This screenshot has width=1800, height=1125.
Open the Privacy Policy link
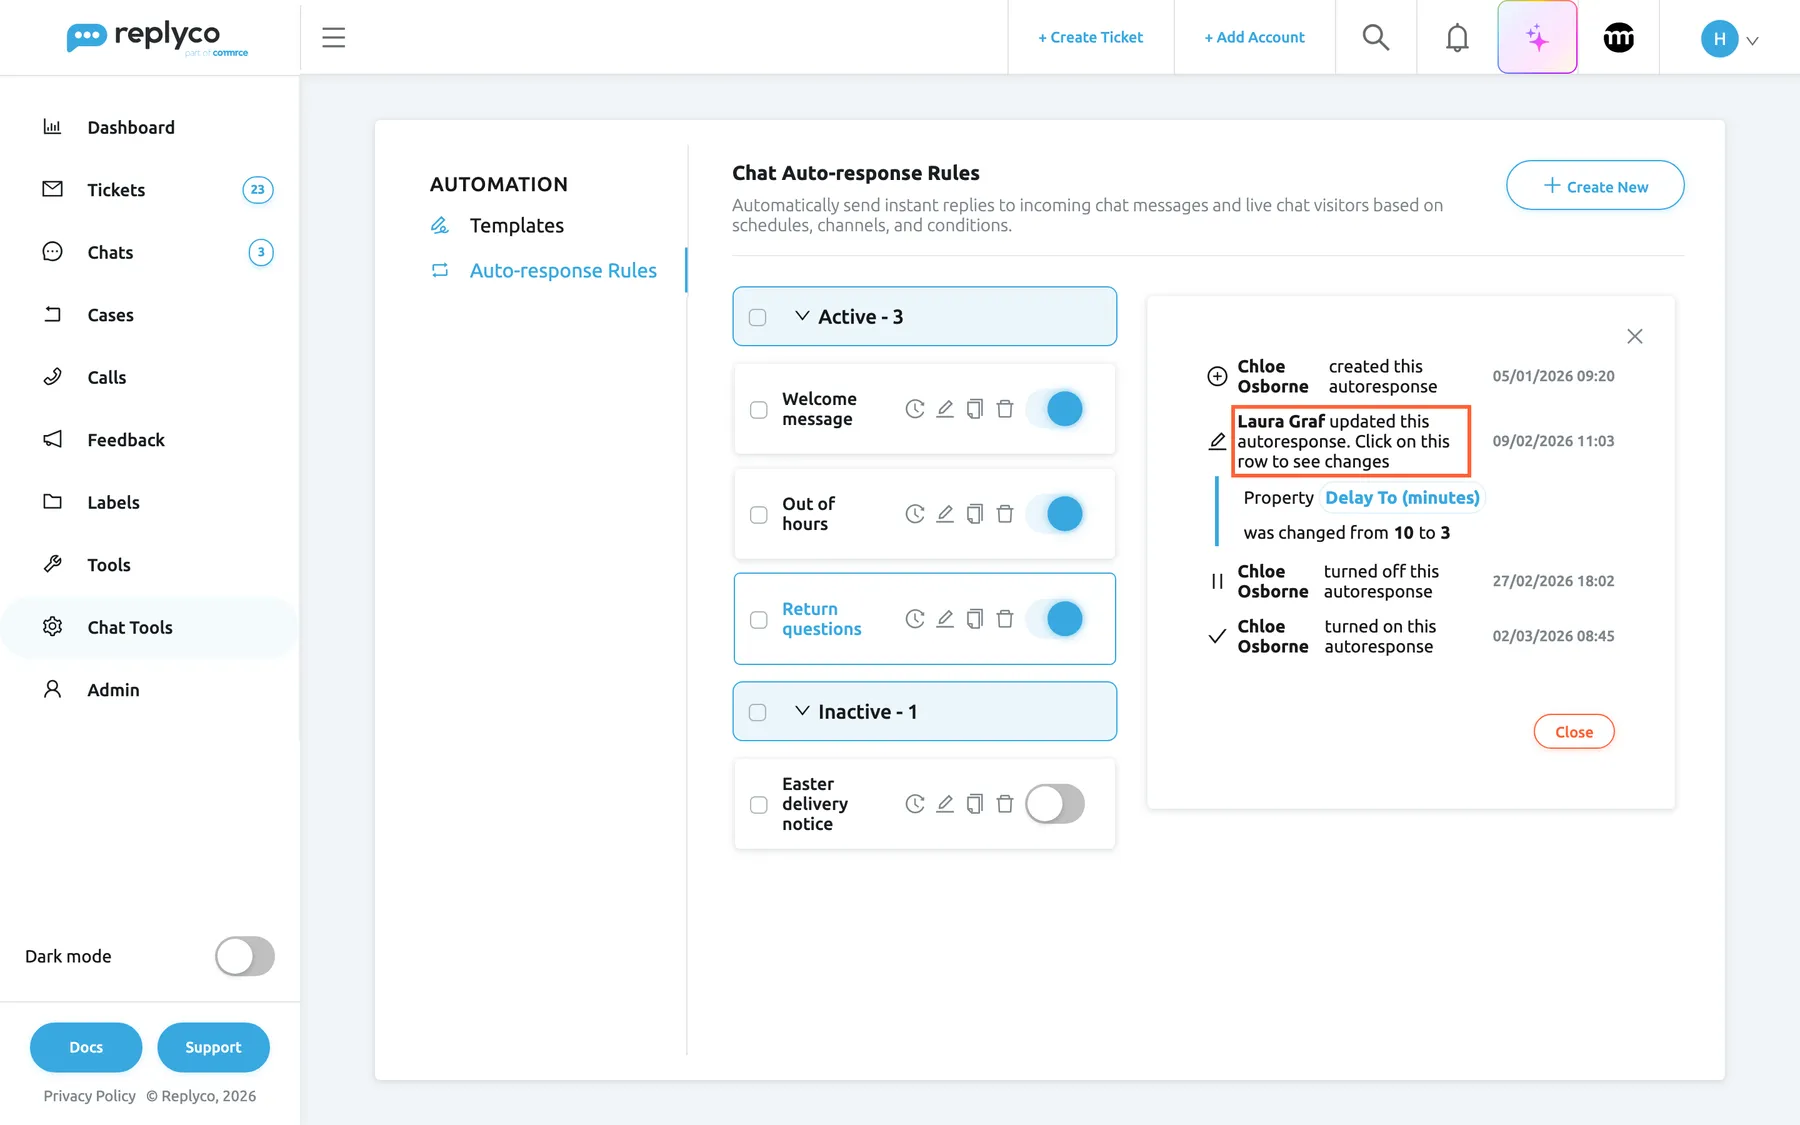tap(89, 1096)
